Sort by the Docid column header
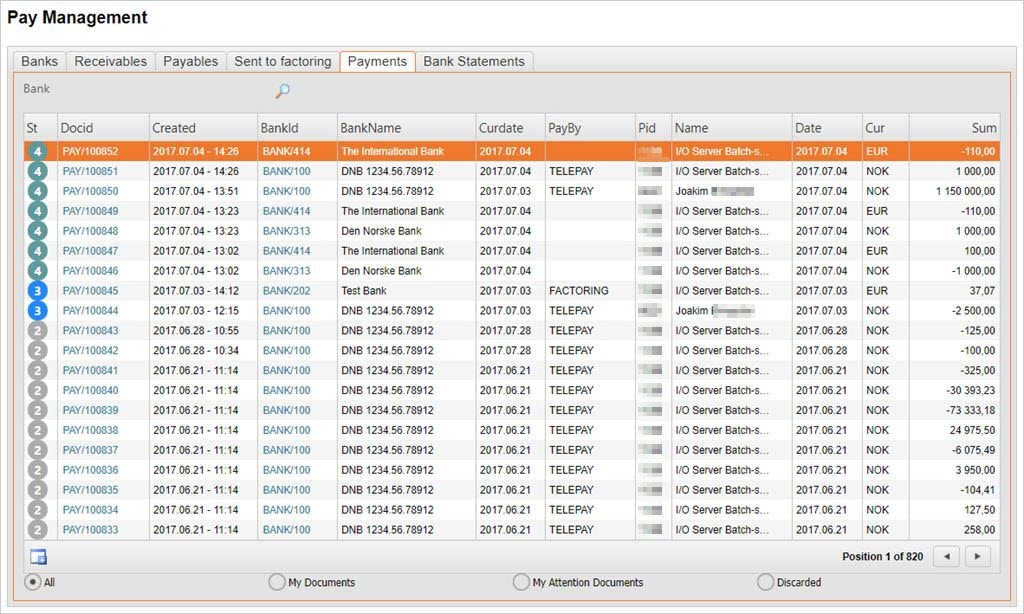 tap(103, 128)
